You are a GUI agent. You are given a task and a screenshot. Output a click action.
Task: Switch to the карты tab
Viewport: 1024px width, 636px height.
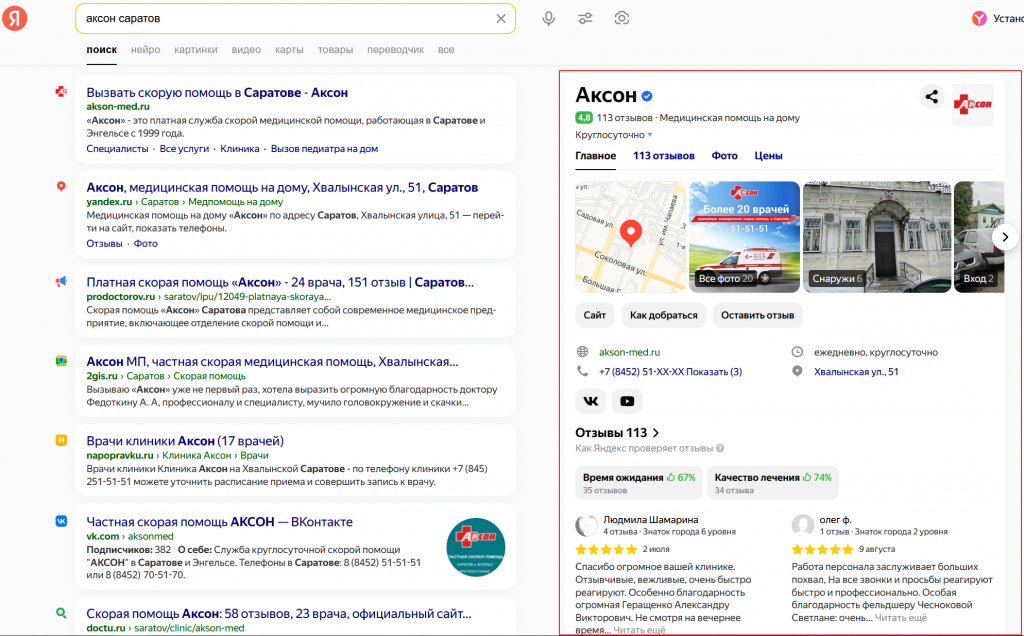[x=289, y=50]
